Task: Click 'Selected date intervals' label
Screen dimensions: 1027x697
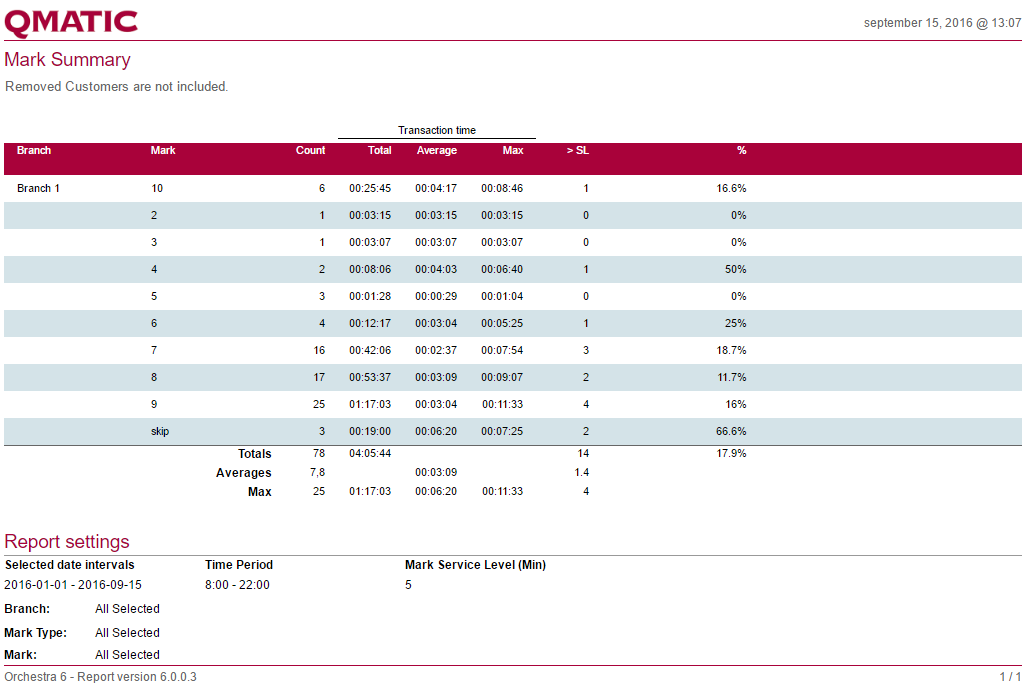Action: click(70, 565)
